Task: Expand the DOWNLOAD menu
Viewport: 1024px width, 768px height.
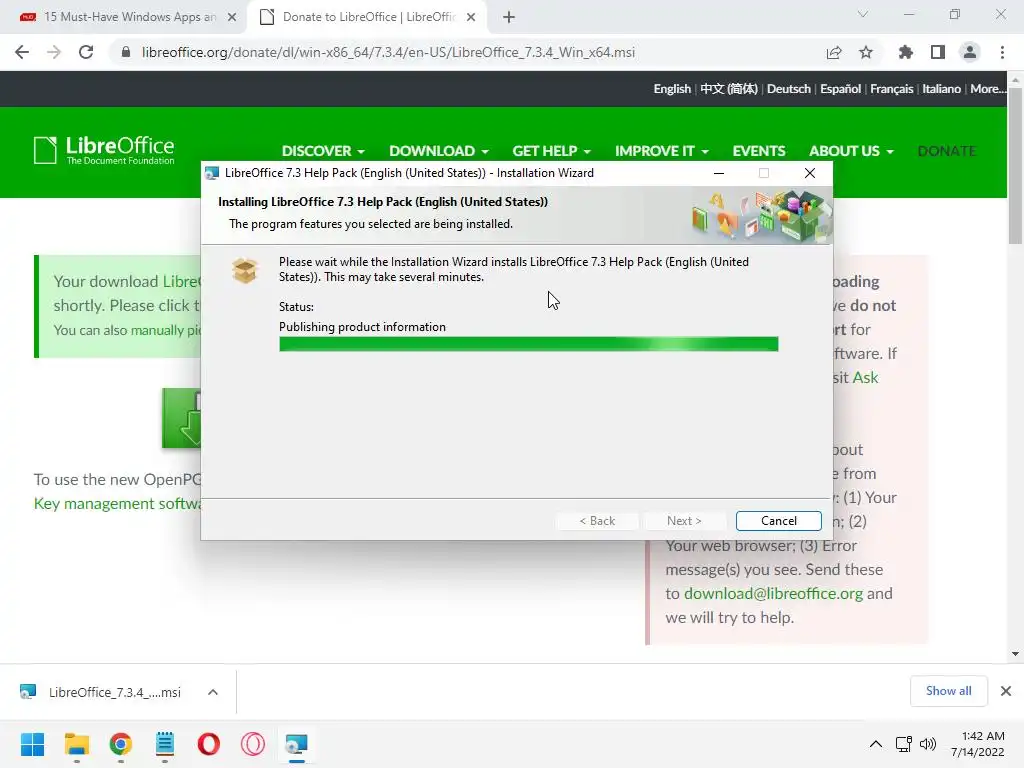Action: [439, 151]
